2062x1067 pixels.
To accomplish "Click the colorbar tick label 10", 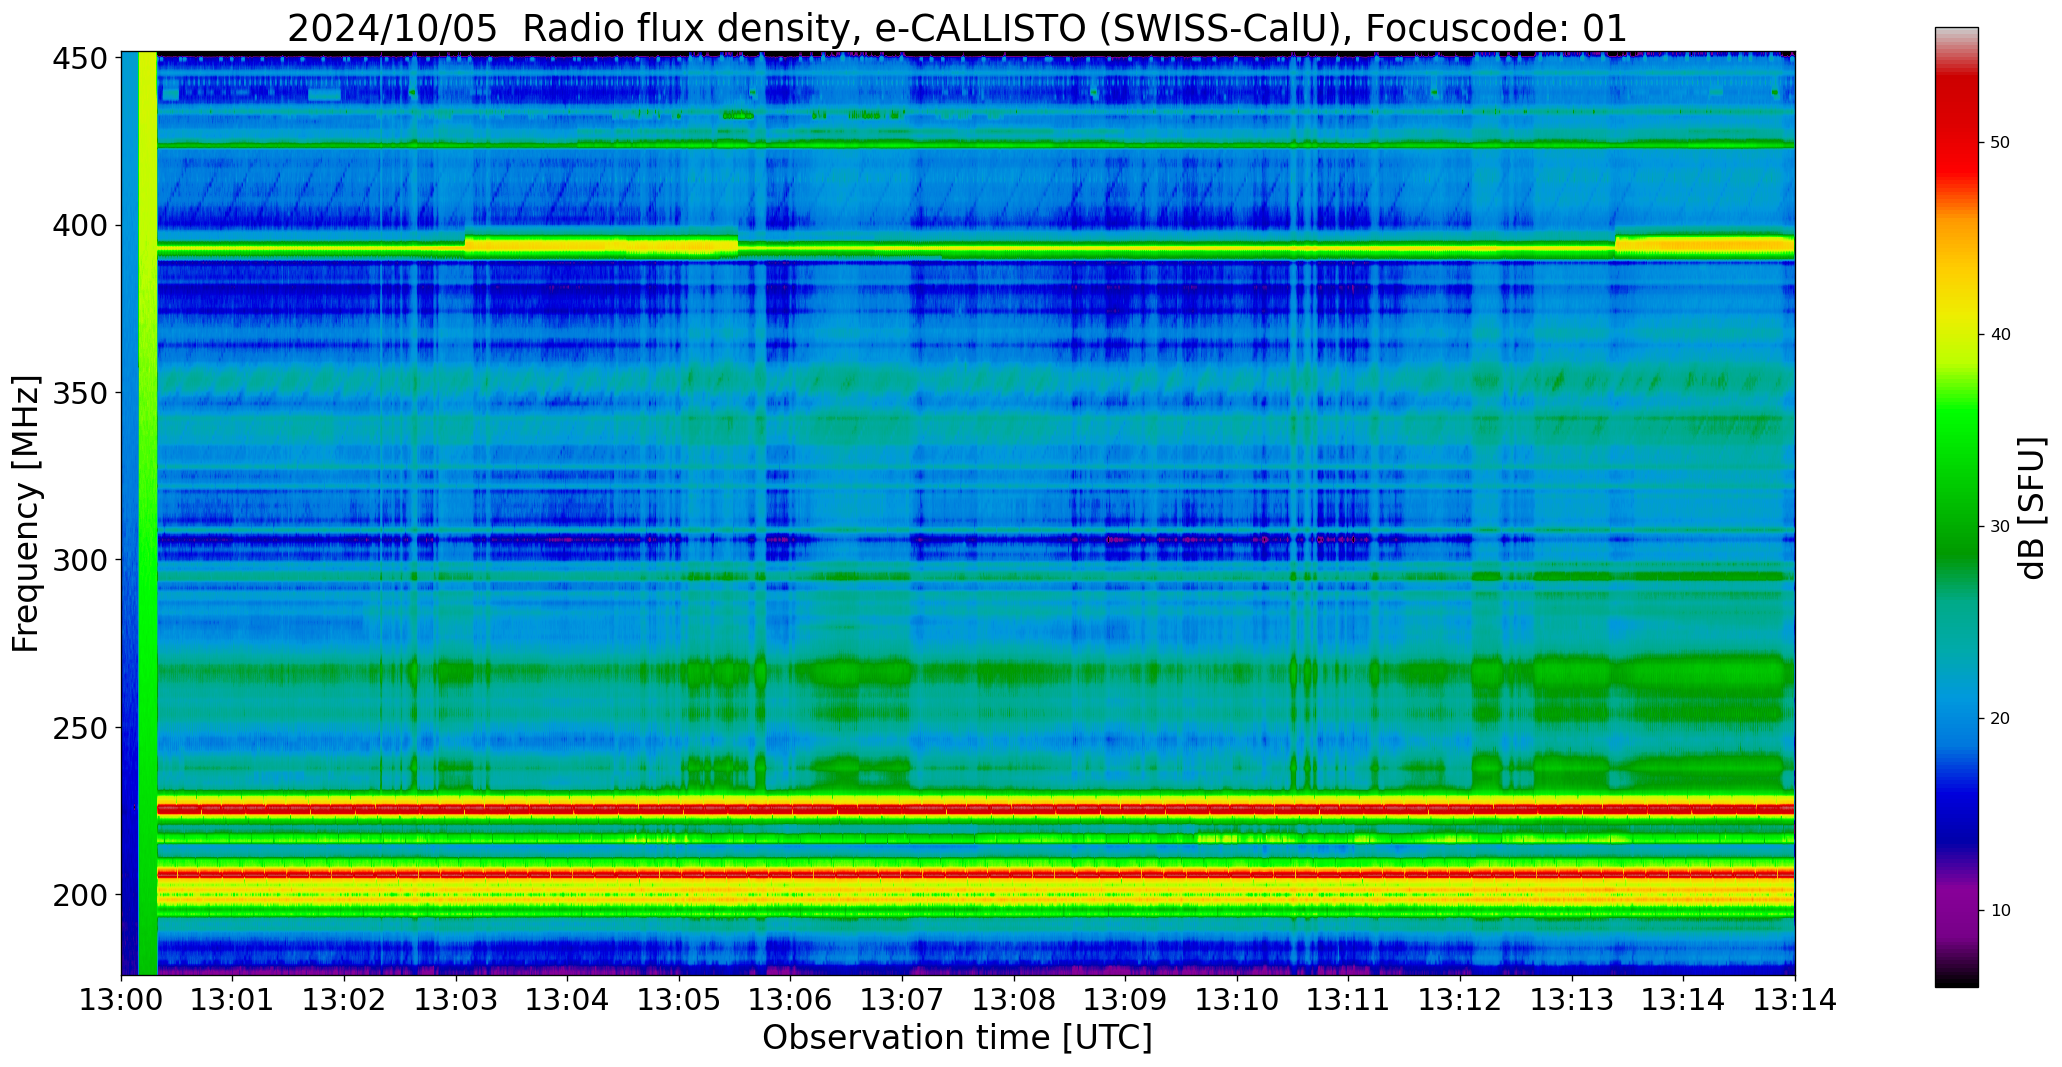I will [x=2000, y=911].
